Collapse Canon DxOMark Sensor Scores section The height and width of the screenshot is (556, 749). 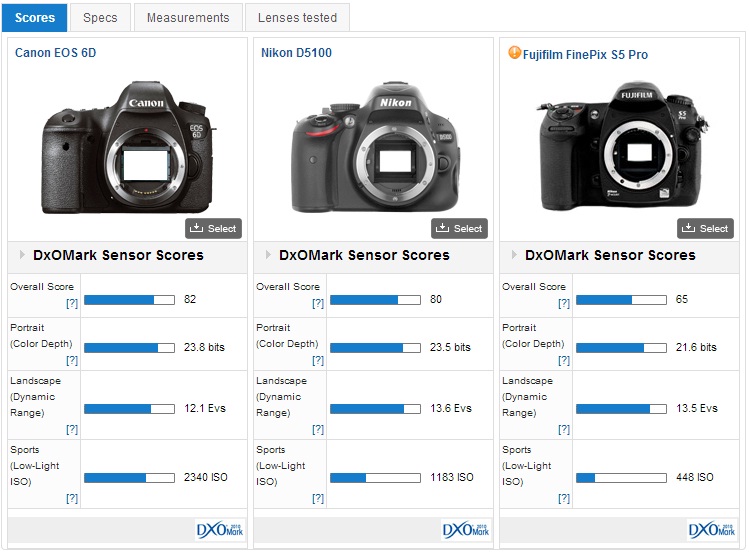(22, 255)
